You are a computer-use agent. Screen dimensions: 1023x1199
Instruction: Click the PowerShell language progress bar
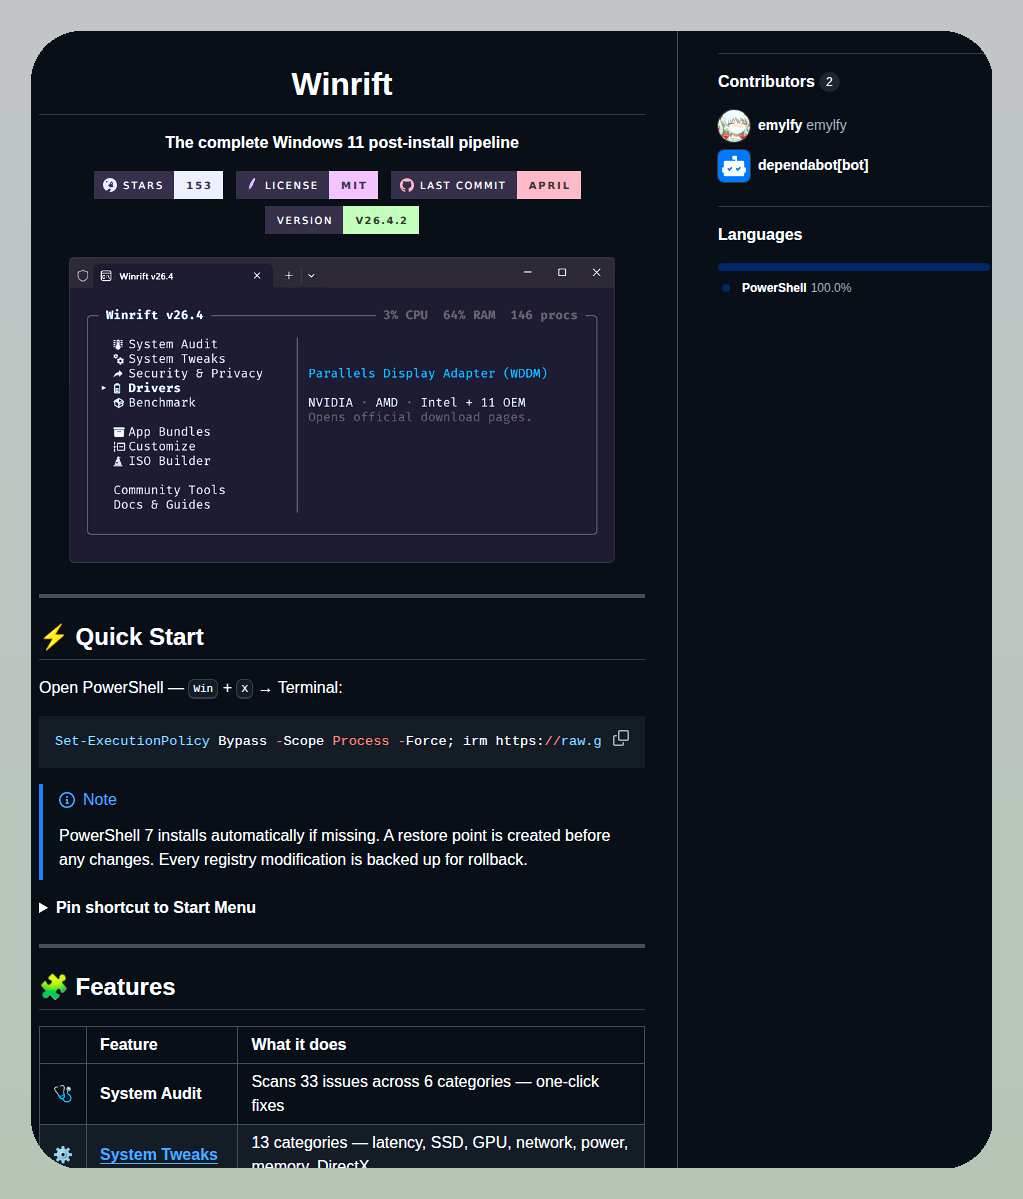[x=853, y=267]
